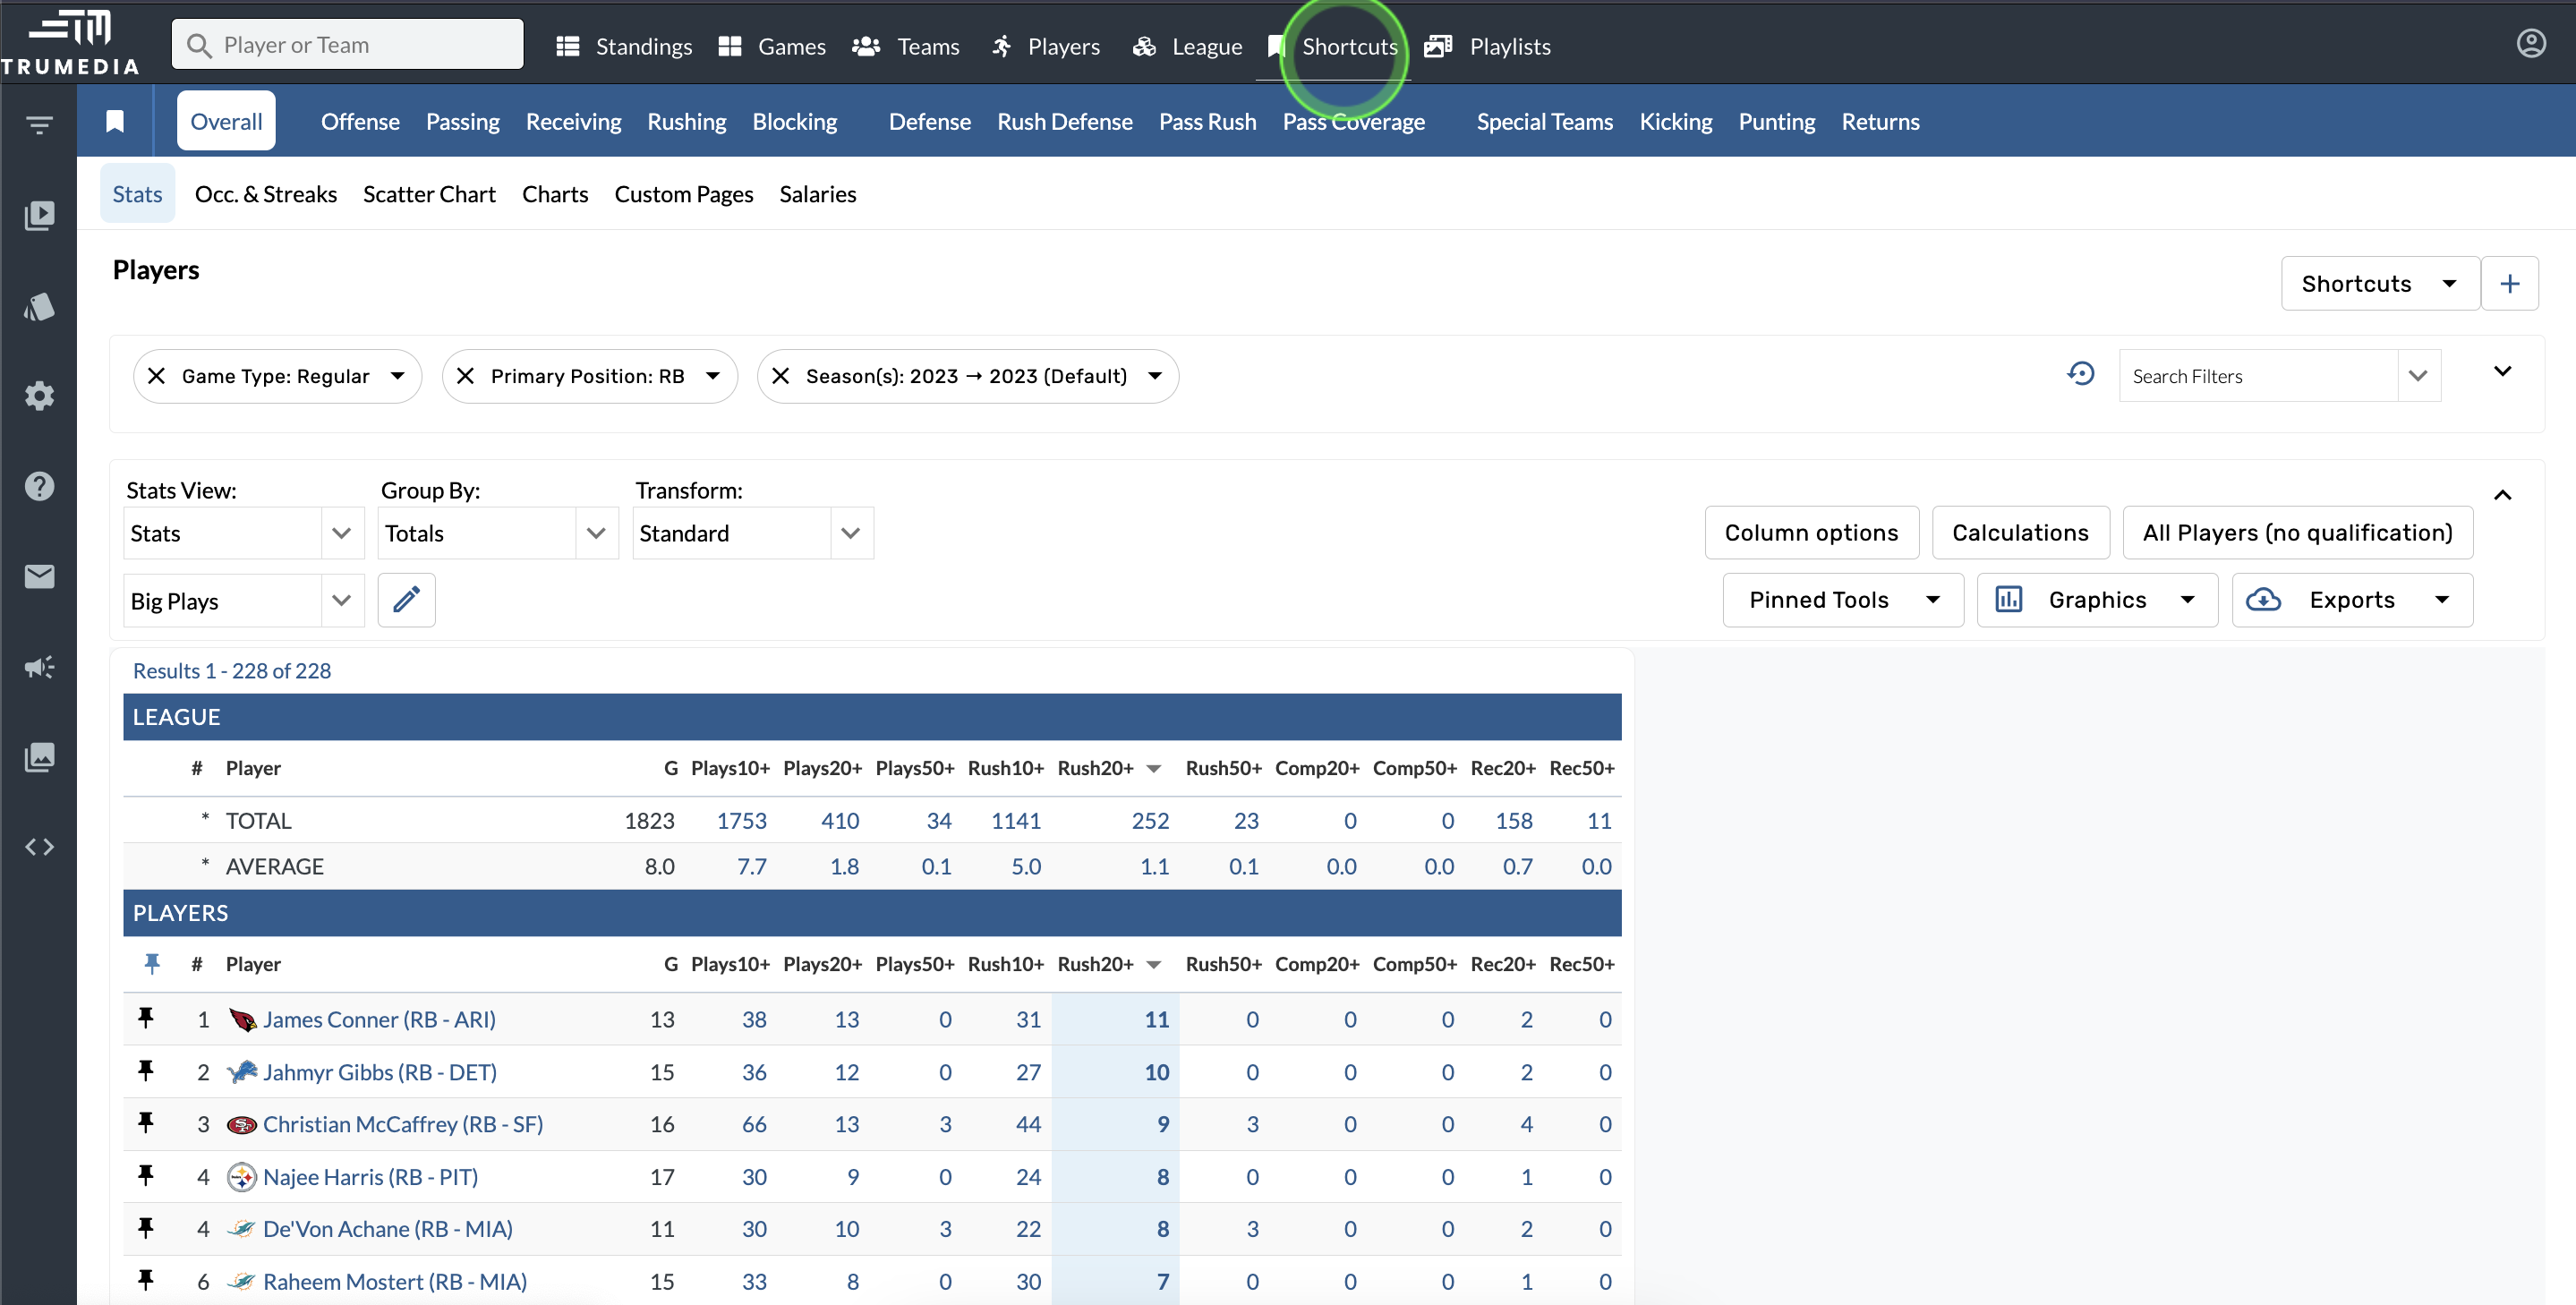
Task: Pin the James Conner row
Action: pyautogui.click(x=146, y=1018)
